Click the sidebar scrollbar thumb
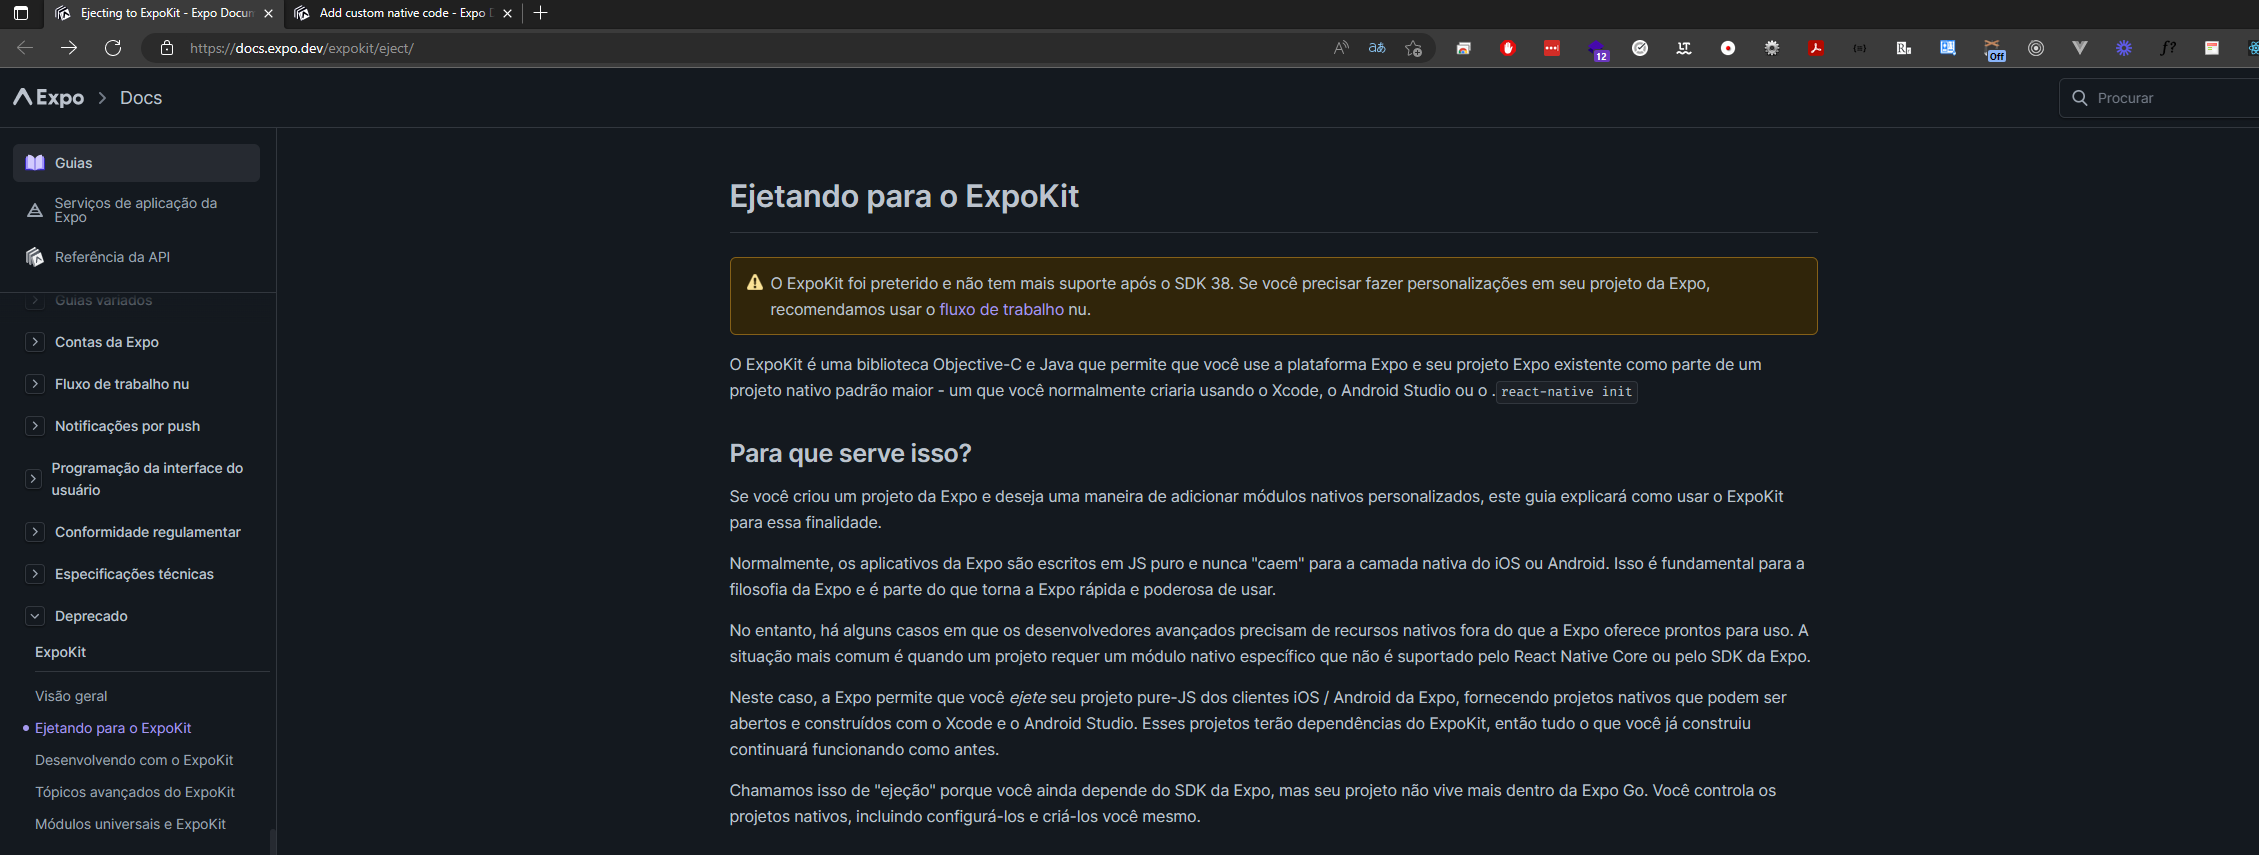 273,842
